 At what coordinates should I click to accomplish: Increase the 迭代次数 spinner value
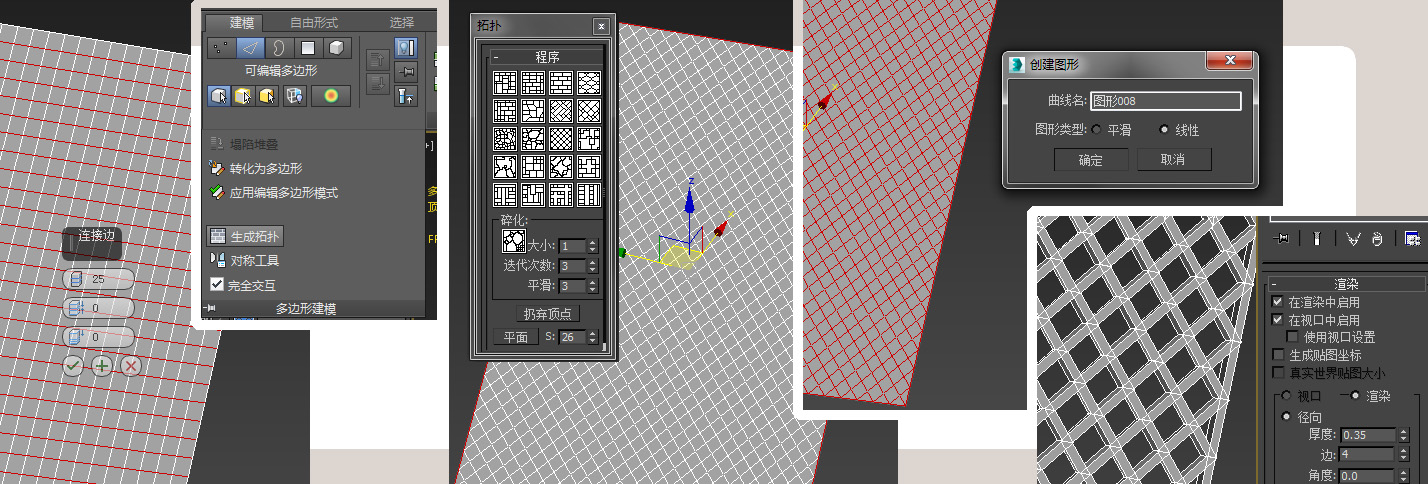coord(593,263)
